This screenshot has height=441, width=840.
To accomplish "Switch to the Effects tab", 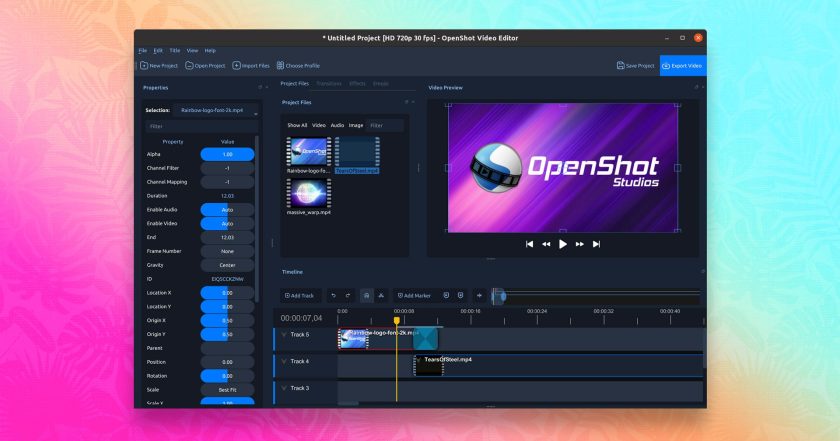I will [x=357, y=84].
